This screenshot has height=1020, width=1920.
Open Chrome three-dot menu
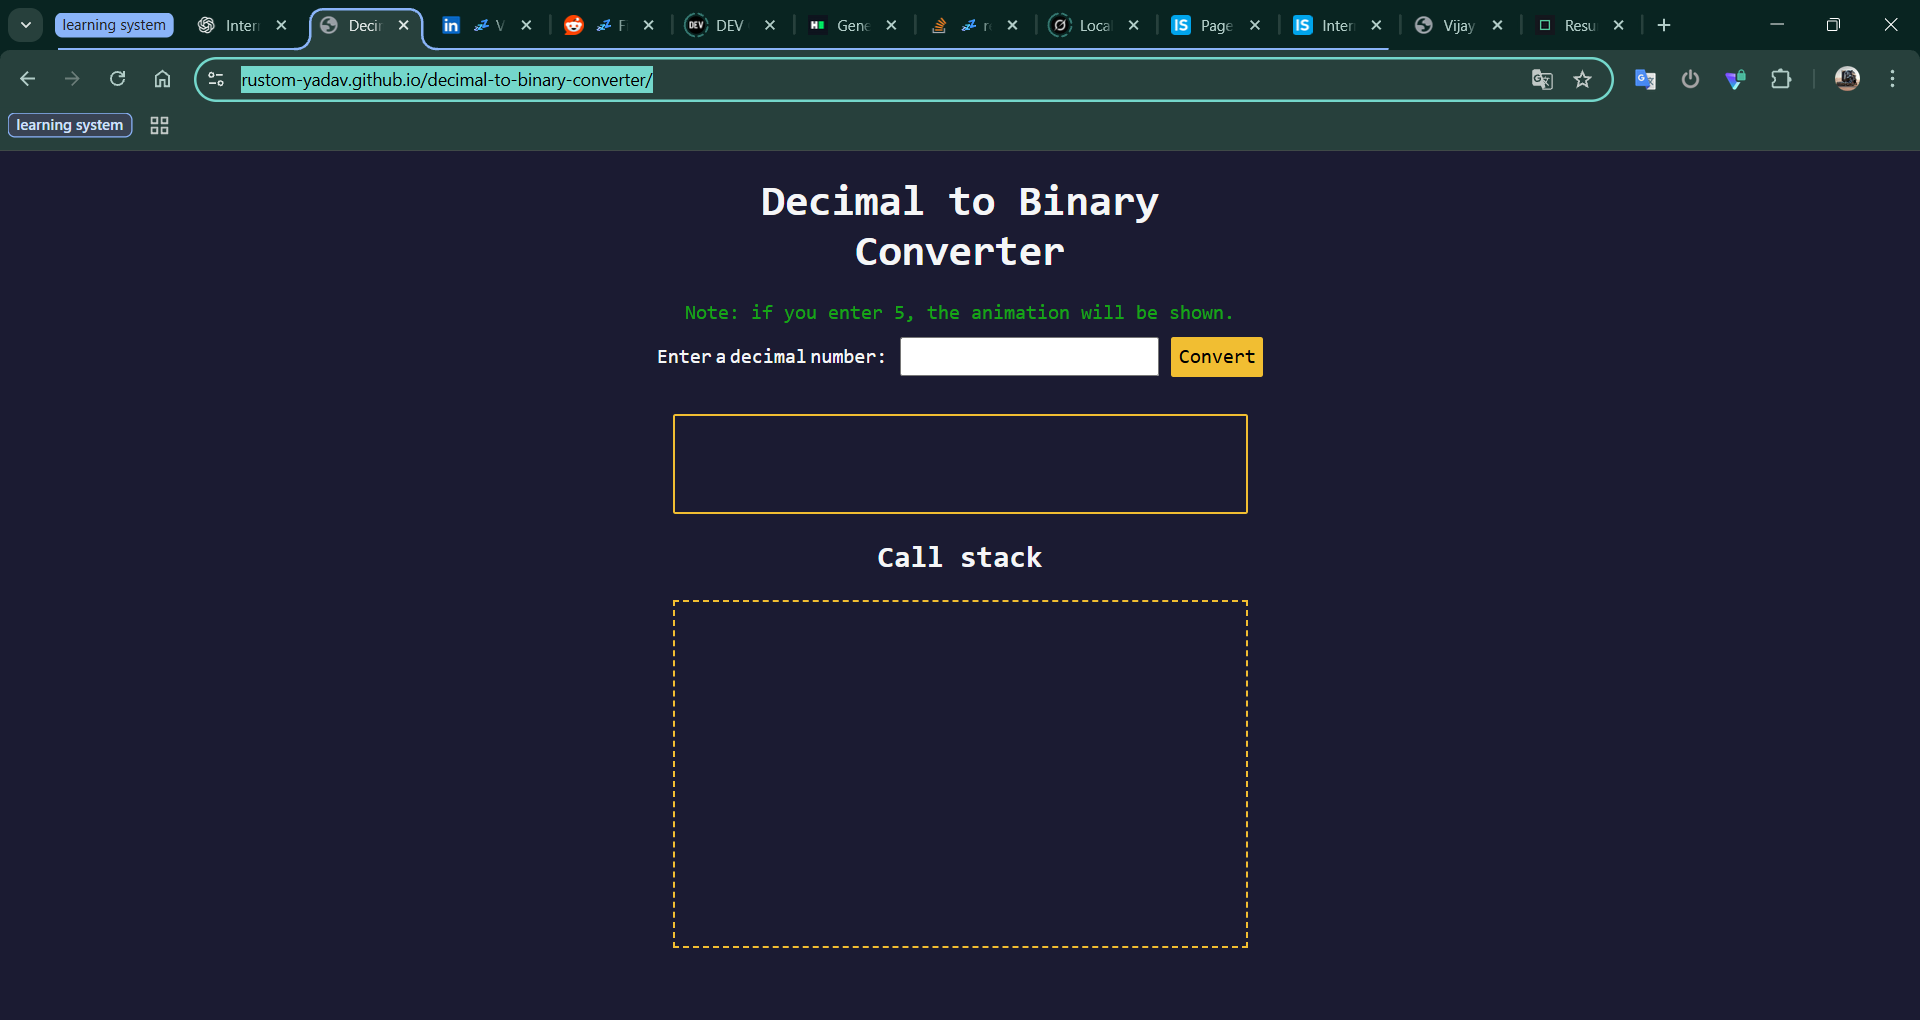pos(1892,79)
